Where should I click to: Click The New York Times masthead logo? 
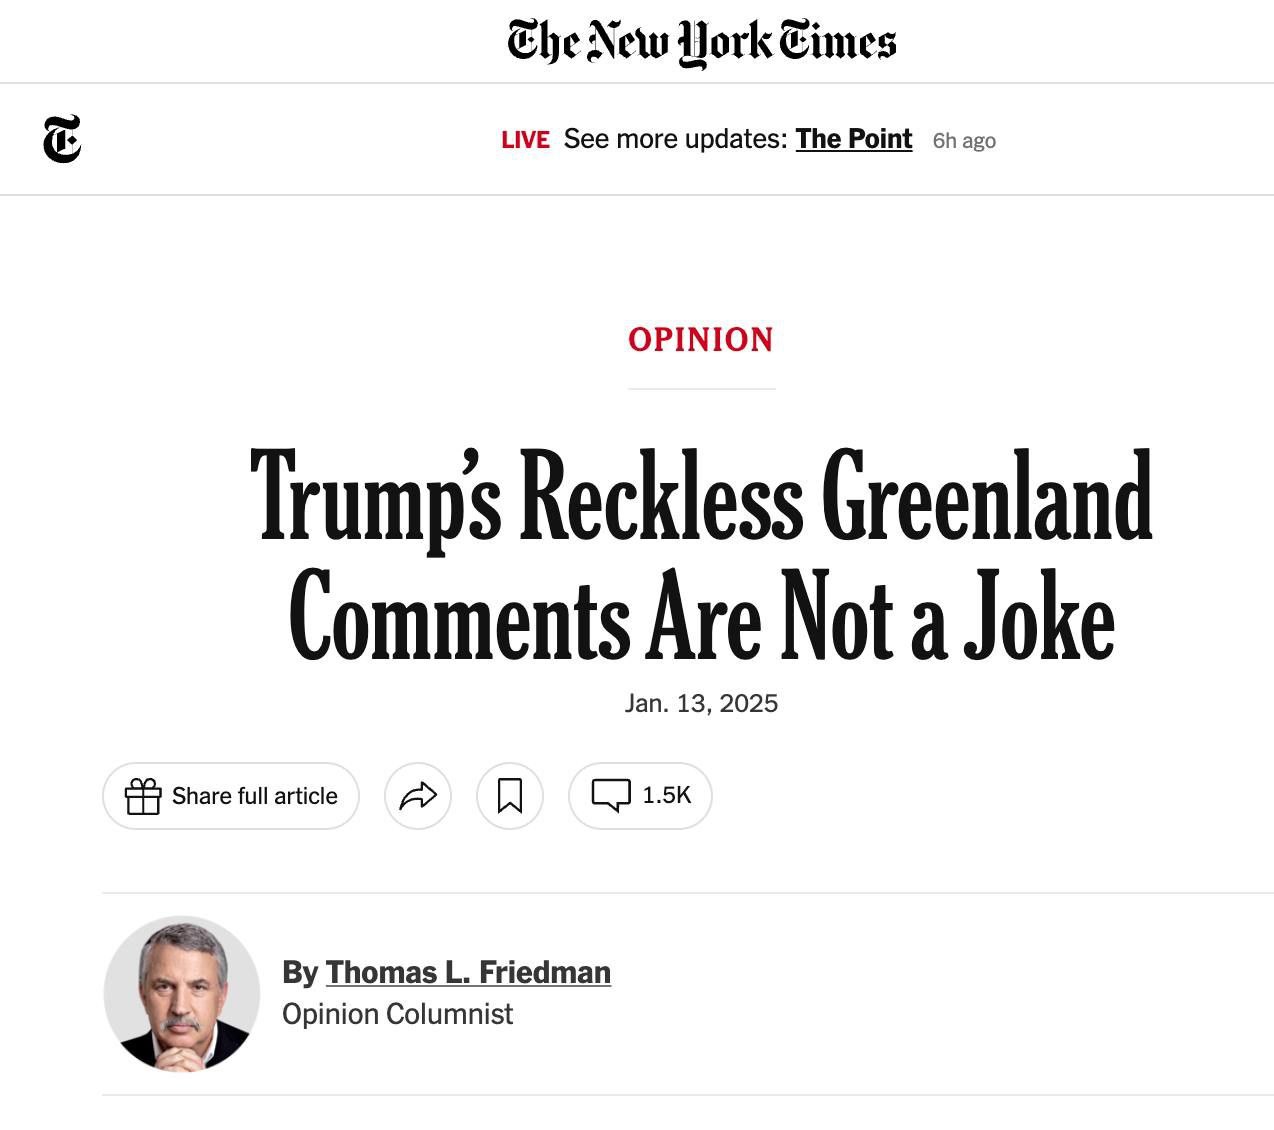point(701,42)
